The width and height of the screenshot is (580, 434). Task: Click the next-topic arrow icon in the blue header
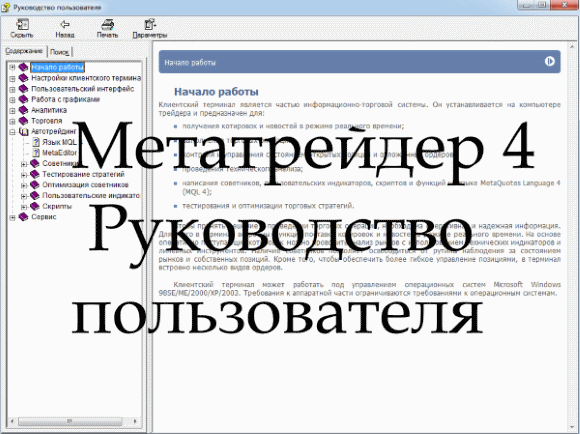point(549,61)
